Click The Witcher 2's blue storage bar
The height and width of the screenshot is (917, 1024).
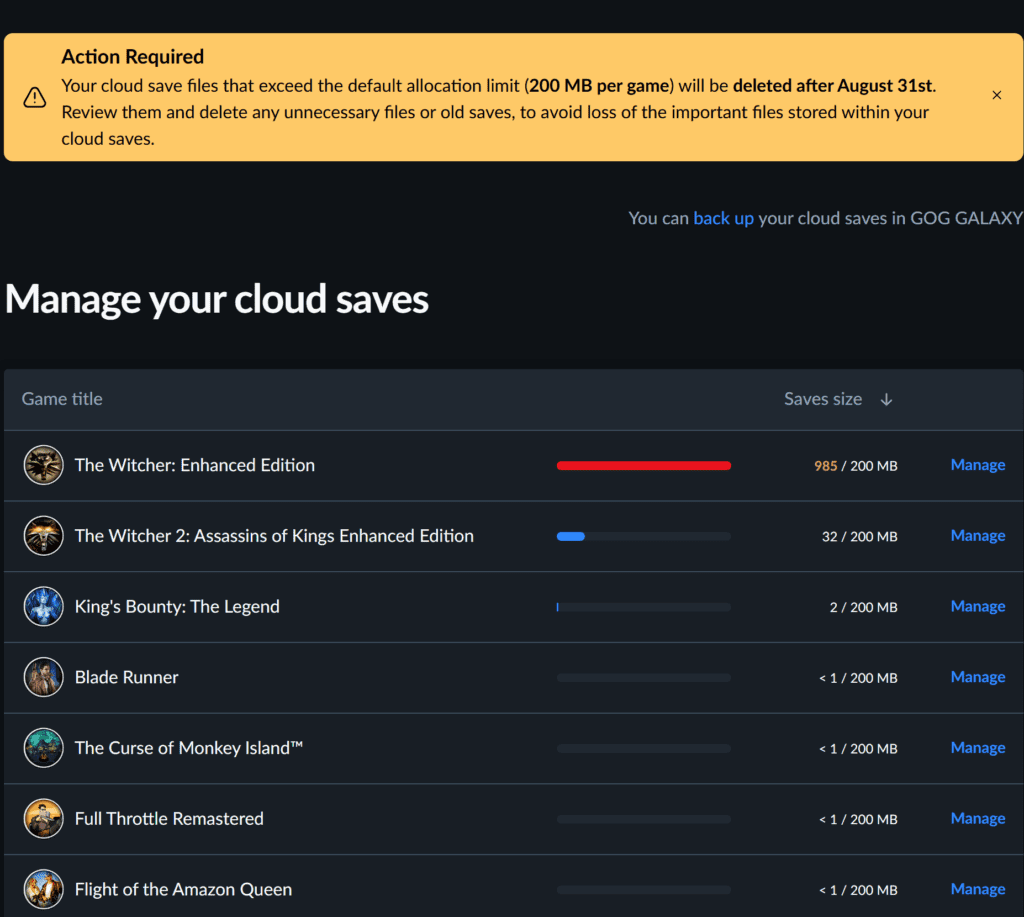(643, 536)
